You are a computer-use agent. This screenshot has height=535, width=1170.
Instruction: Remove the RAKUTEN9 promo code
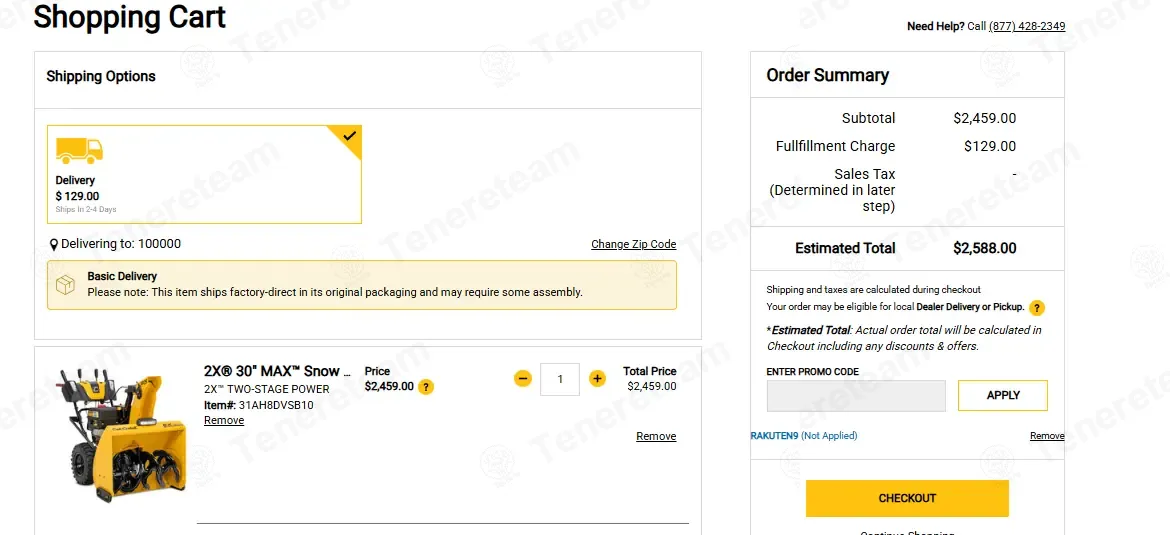point(1047,436)
